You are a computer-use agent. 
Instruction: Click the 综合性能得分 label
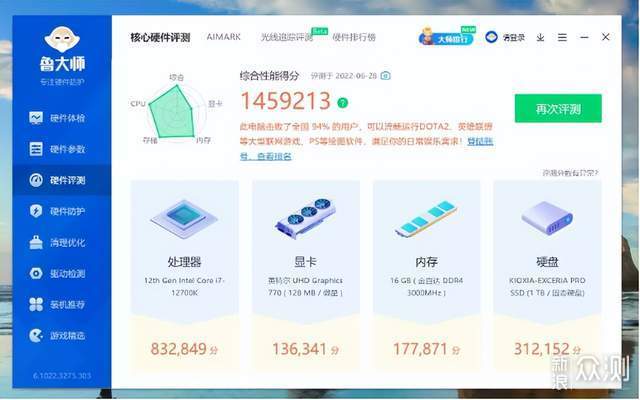(x=270, y=76)
